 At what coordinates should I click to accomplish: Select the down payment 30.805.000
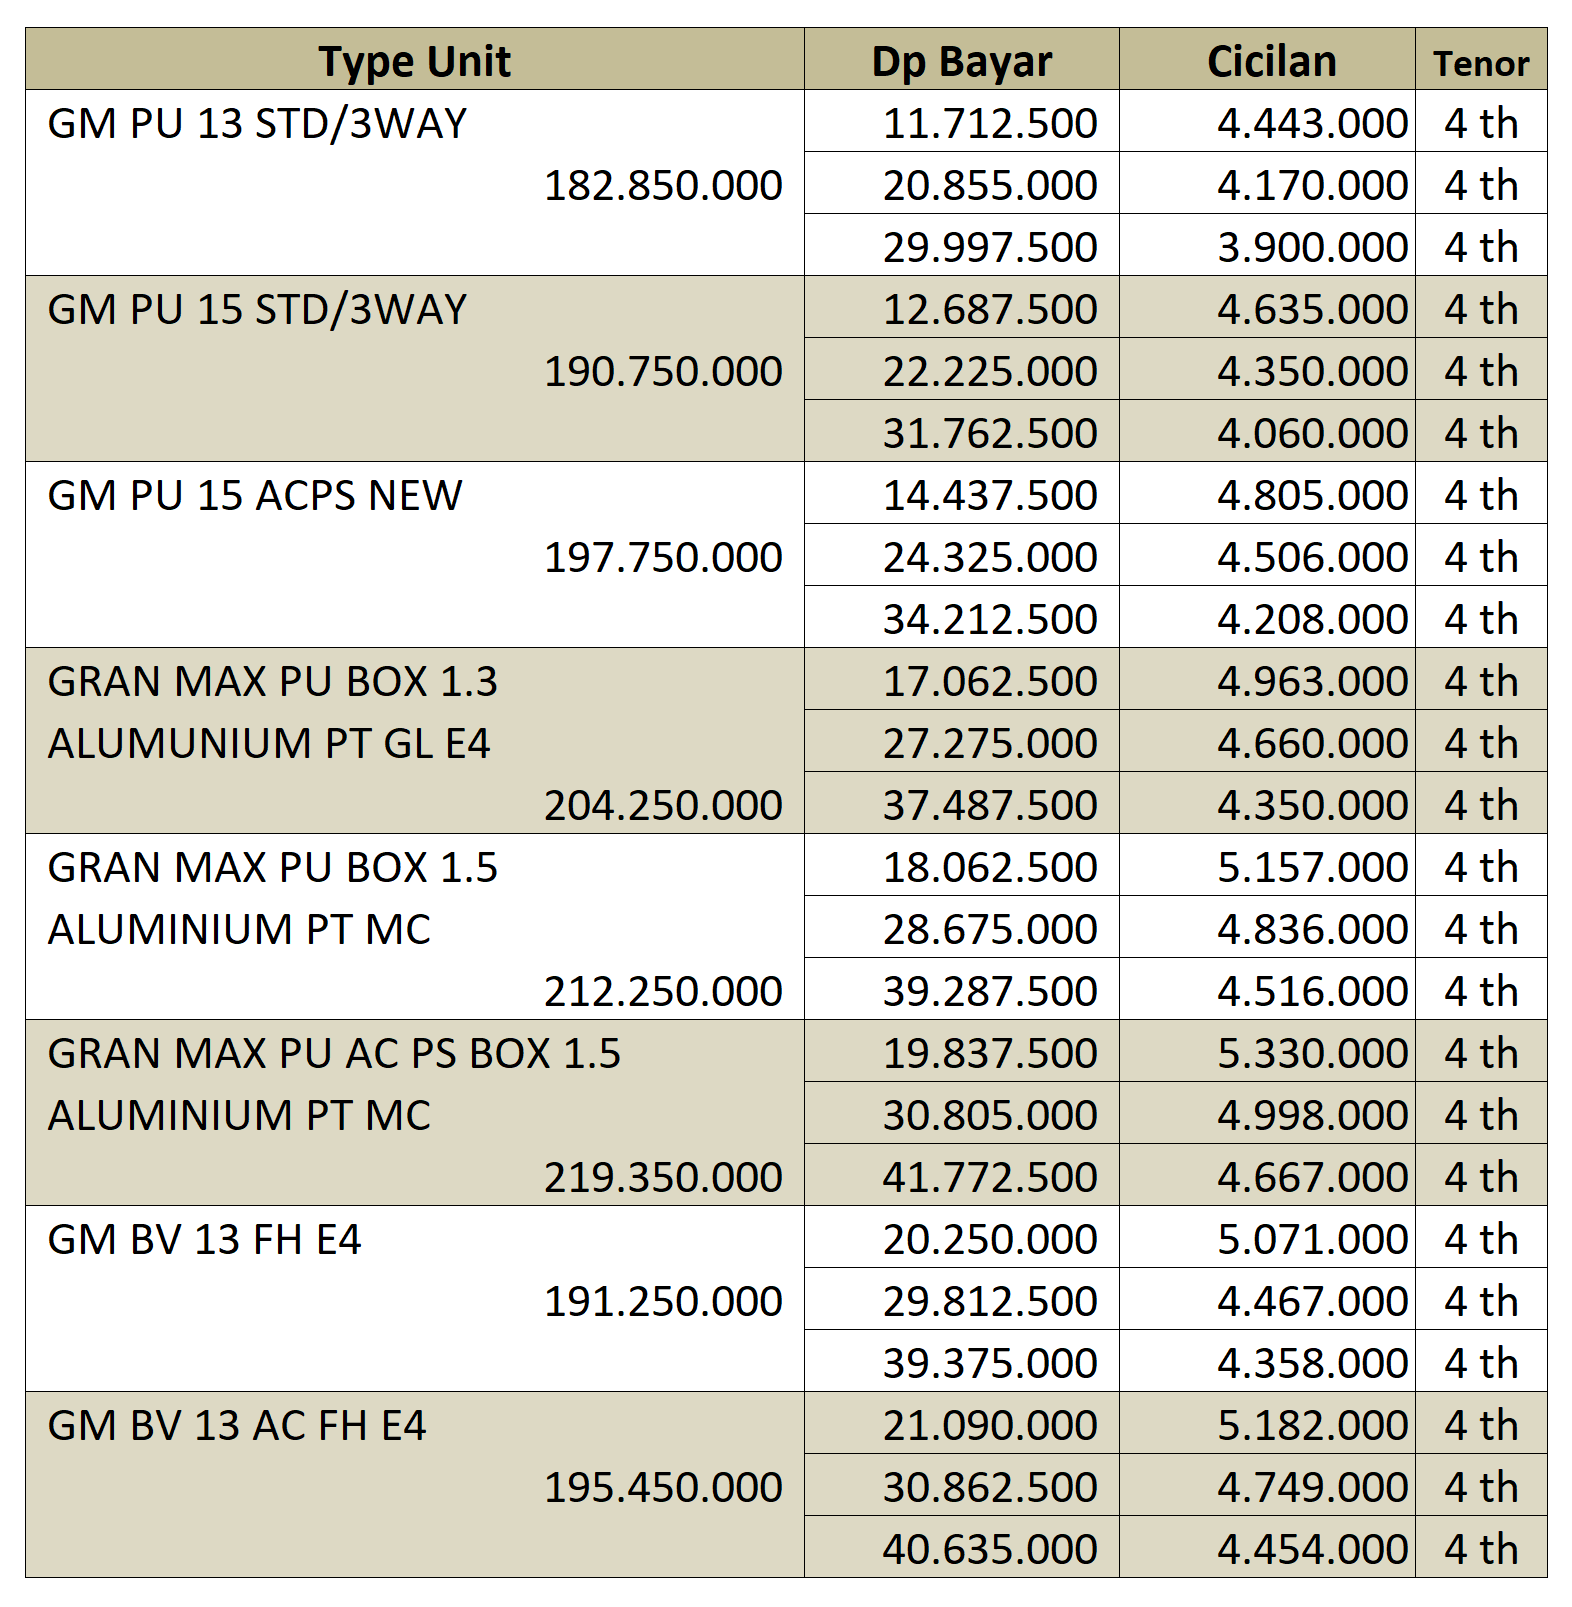(990, 1116)
